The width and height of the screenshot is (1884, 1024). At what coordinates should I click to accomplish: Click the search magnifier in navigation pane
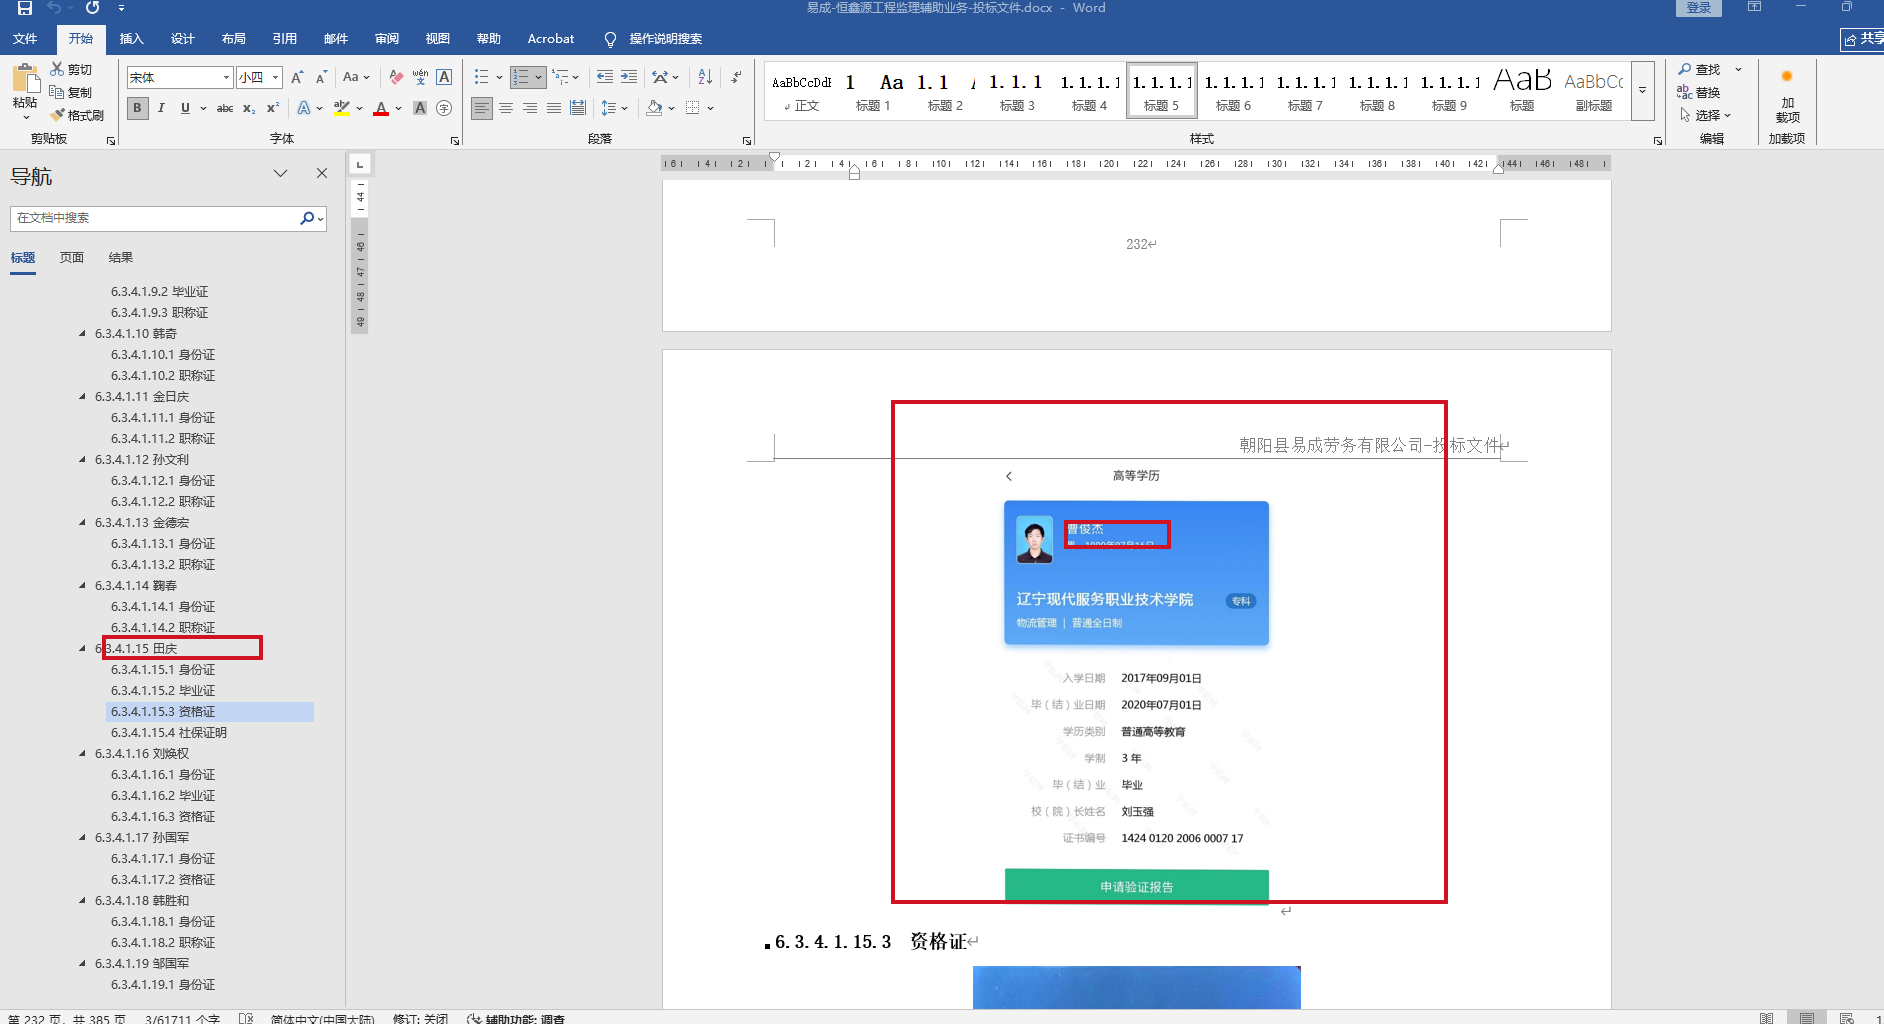click(307, 218)
